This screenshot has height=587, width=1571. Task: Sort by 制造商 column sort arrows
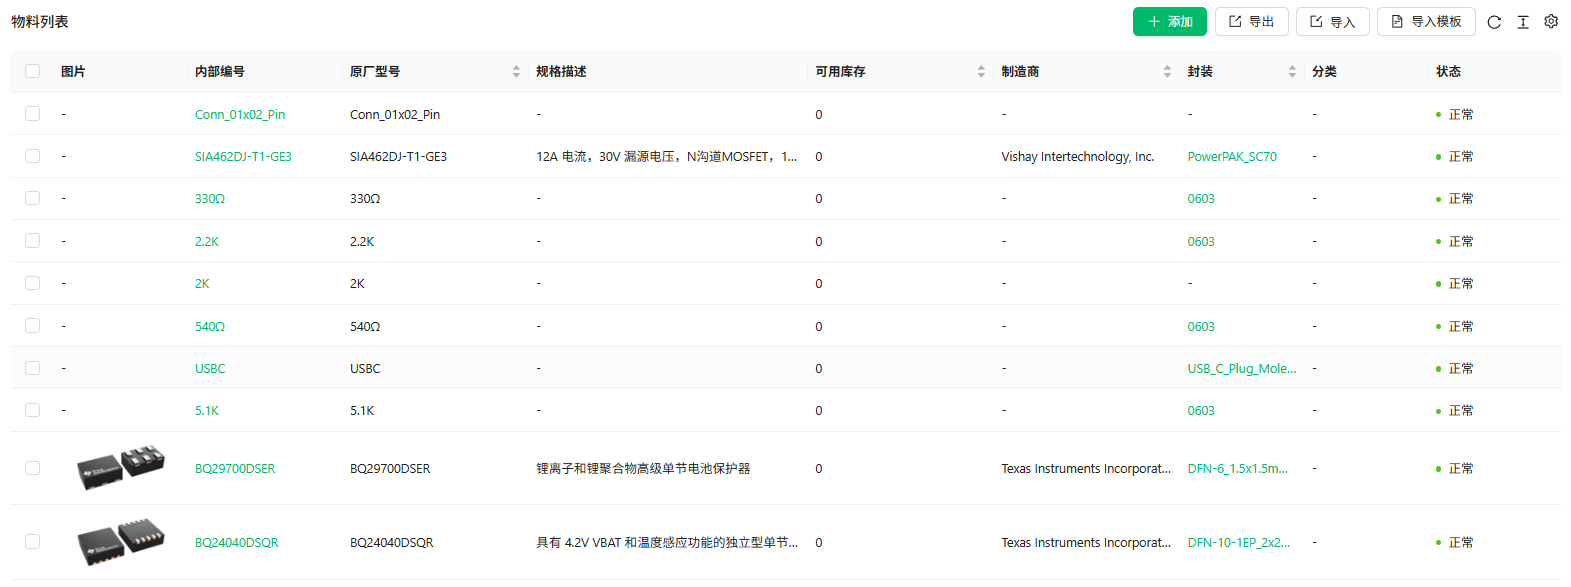coord(1167,71)
